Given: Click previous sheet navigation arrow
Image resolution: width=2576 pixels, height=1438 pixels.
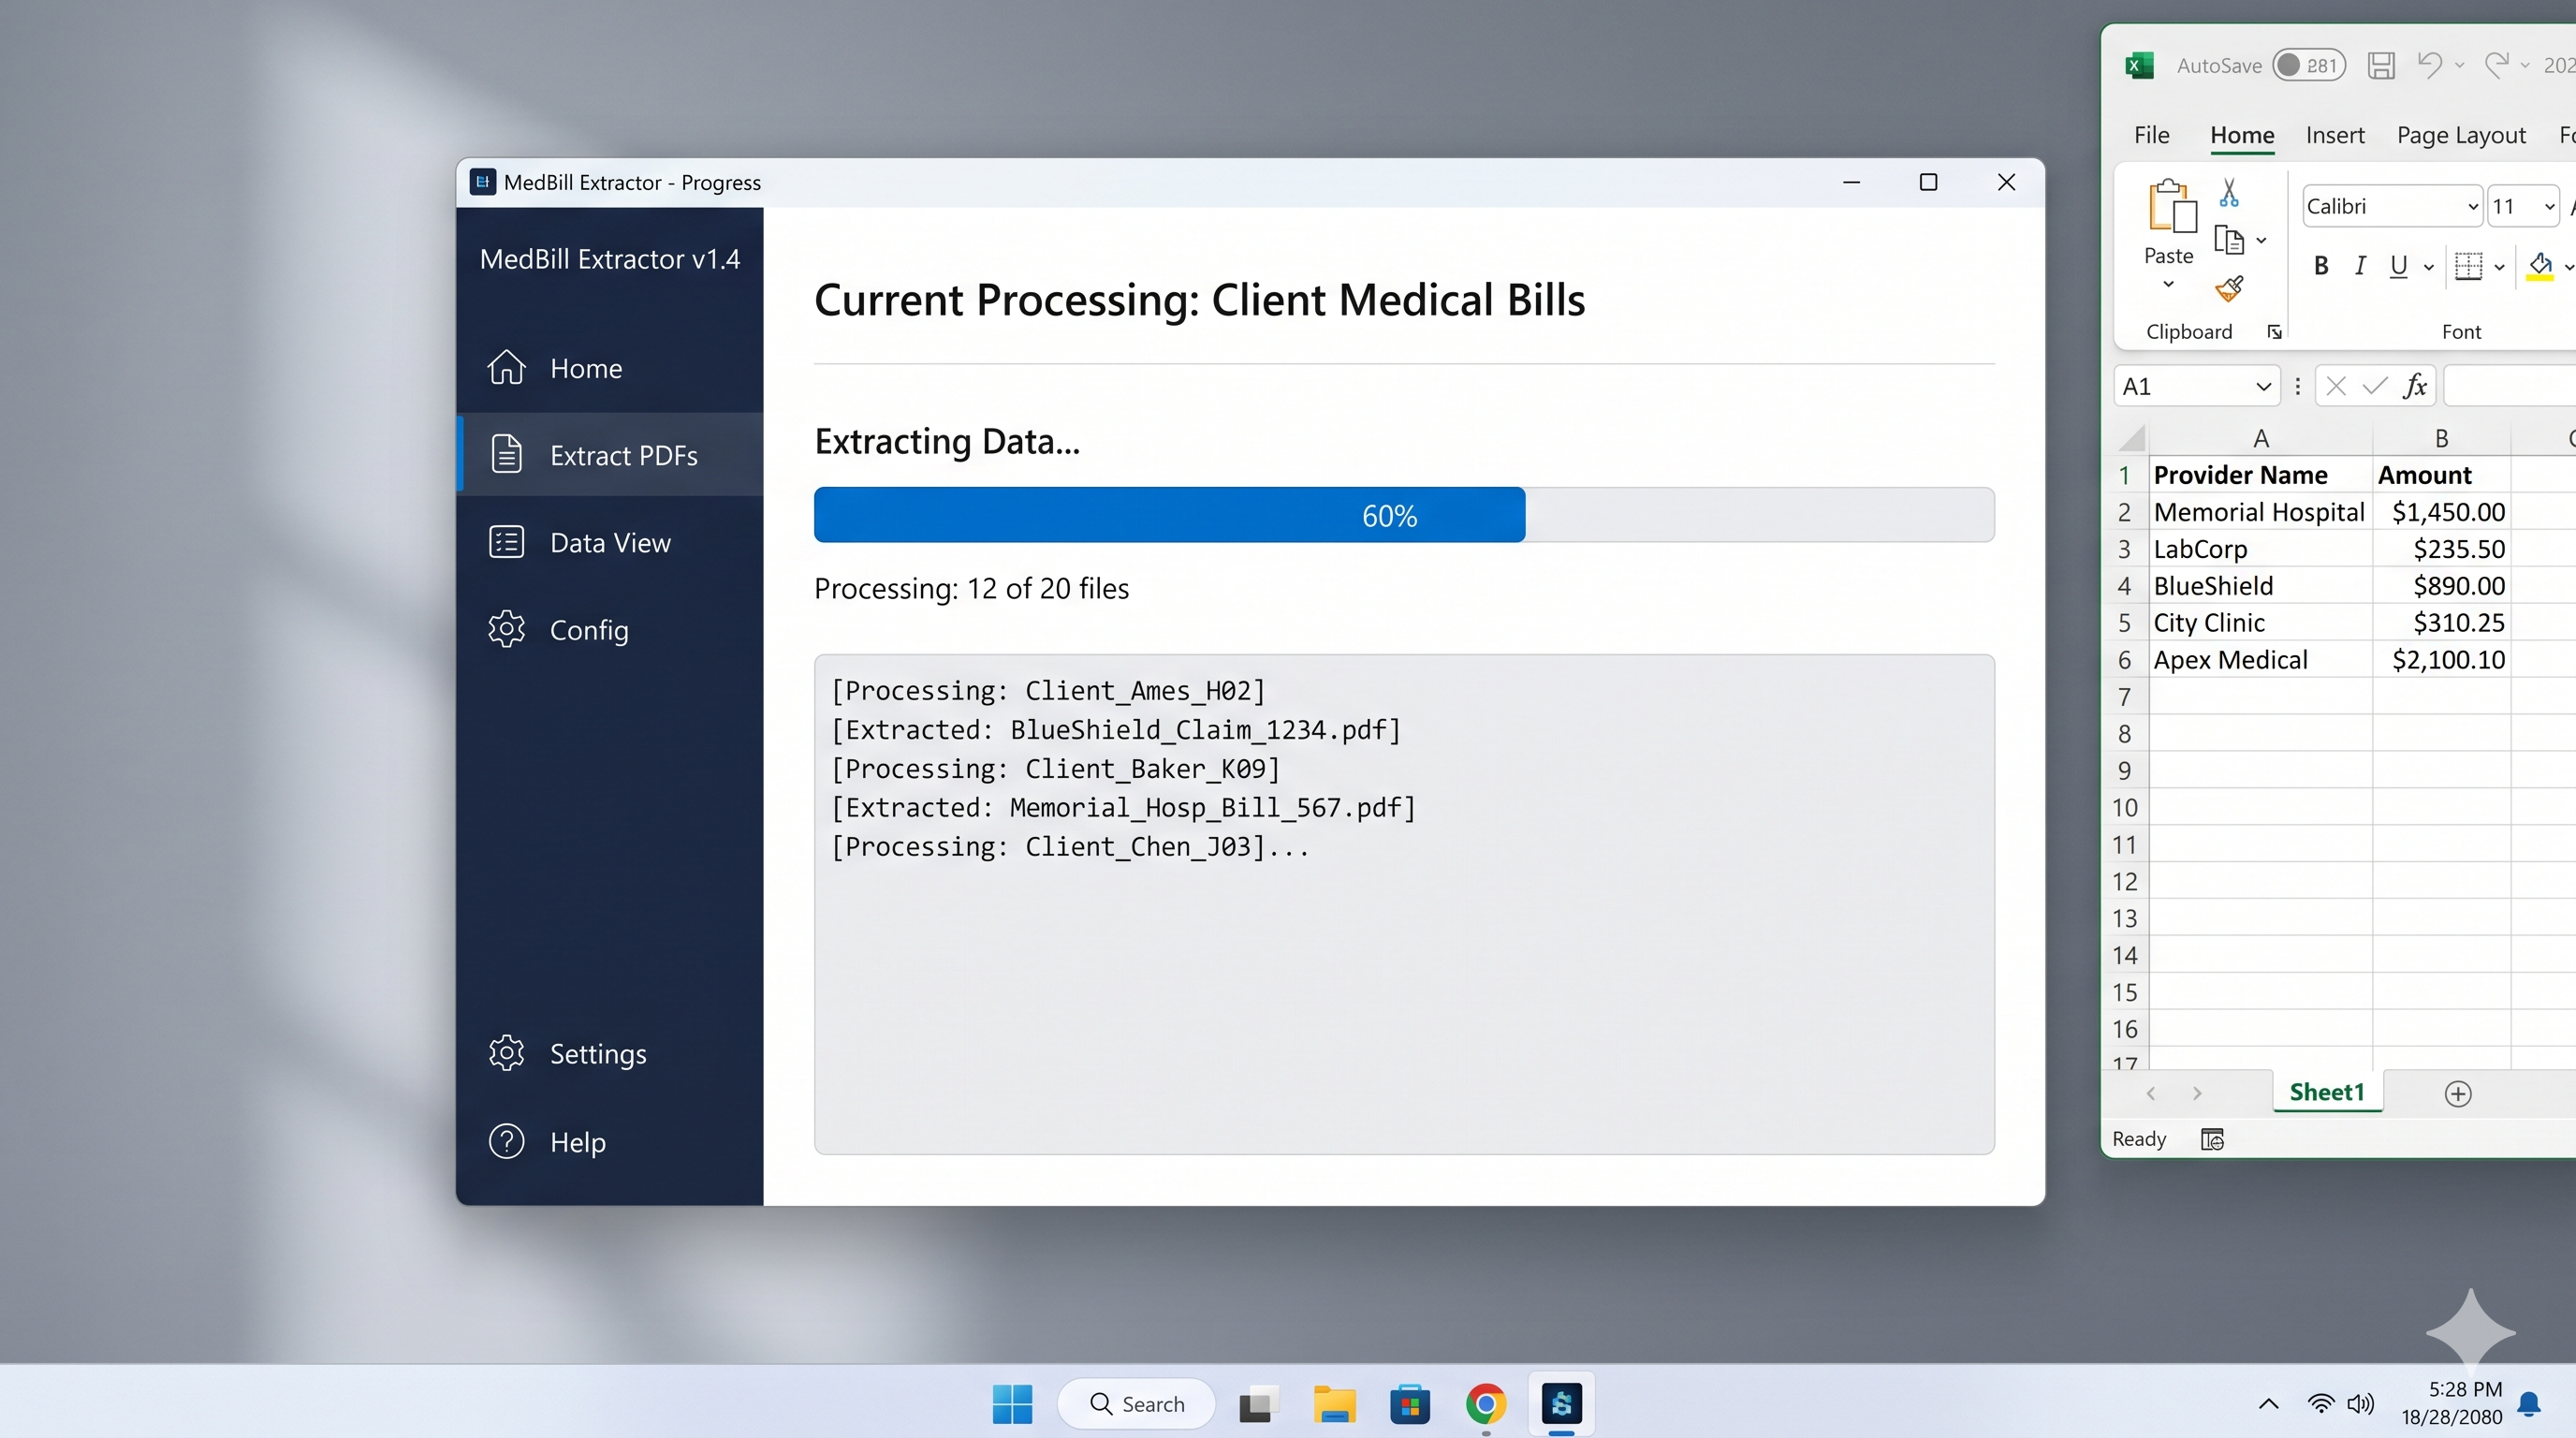Looking at the screenshot, I should 2150,1093.
